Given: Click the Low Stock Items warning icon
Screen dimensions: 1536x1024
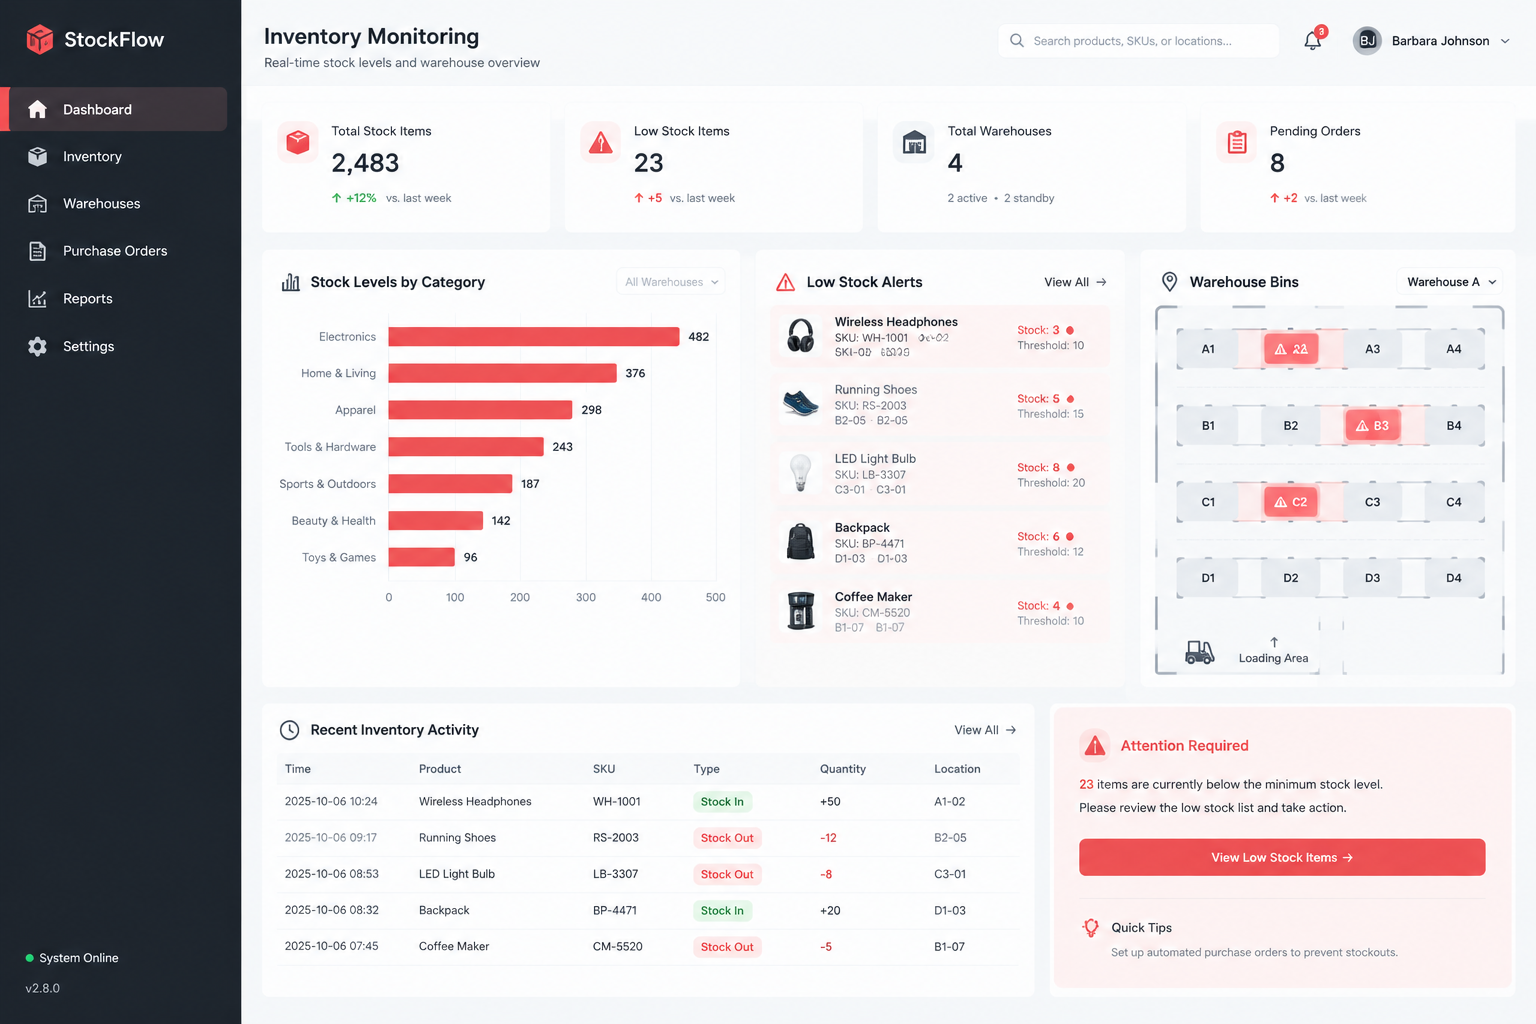Looking at the screenshot, I should [601, 143].
